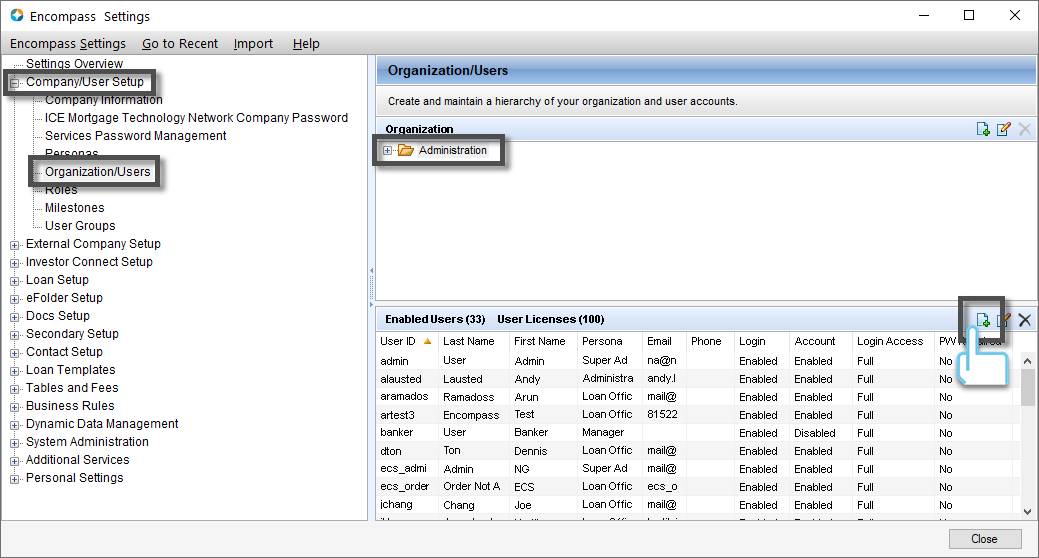Click the Manager persona cell
1039x558 pixels.
coord(603,433)
